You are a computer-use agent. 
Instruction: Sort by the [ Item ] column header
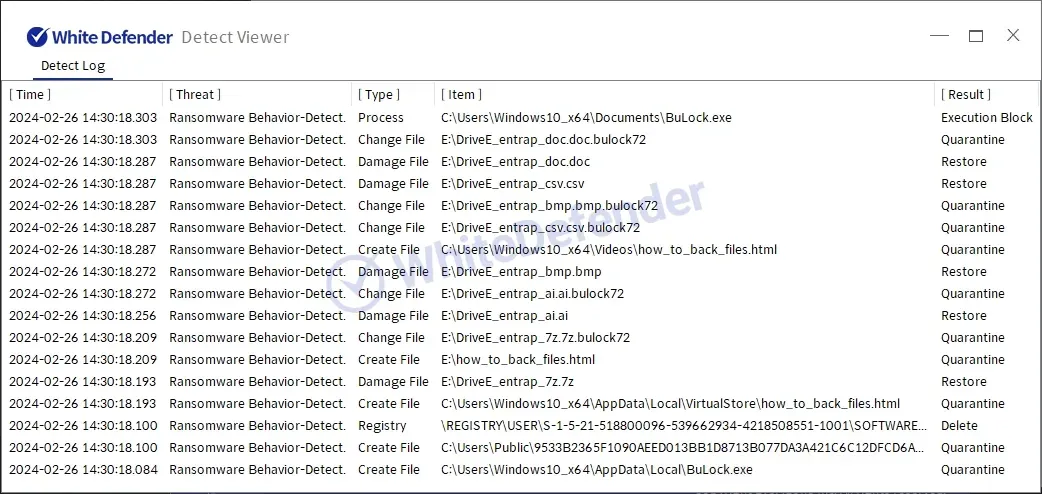(461, 94)
